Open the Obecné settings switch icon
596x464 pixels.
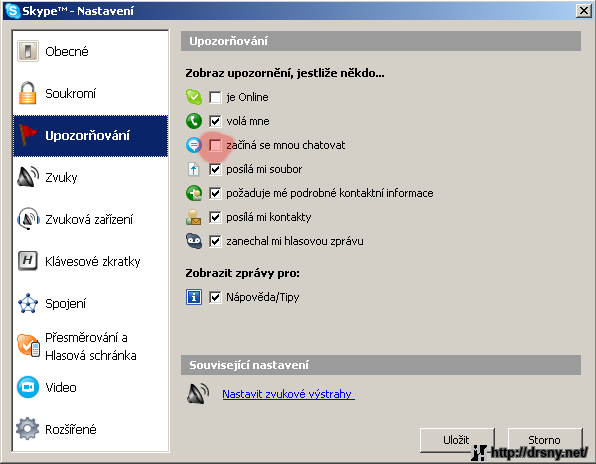click(x=28, y=51)
